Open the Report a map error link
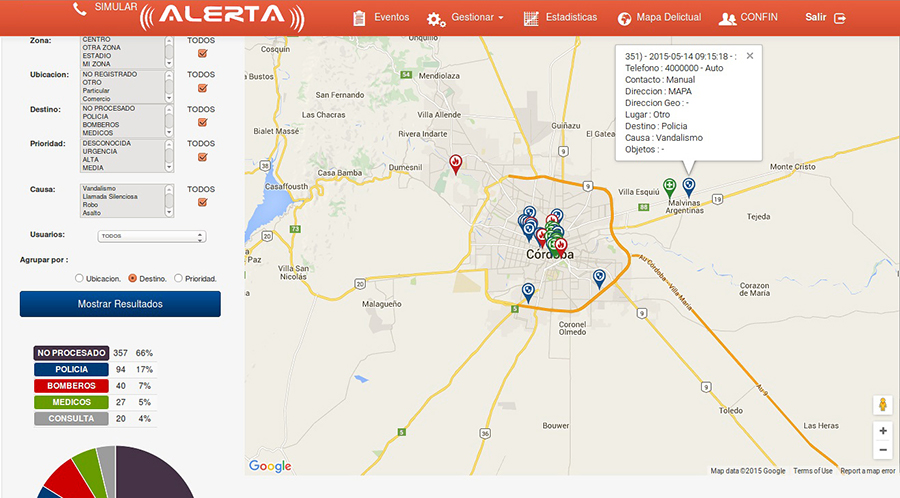The height and width of the screenshot is (498, 900). pyautogui.click(x=868, y=471)
